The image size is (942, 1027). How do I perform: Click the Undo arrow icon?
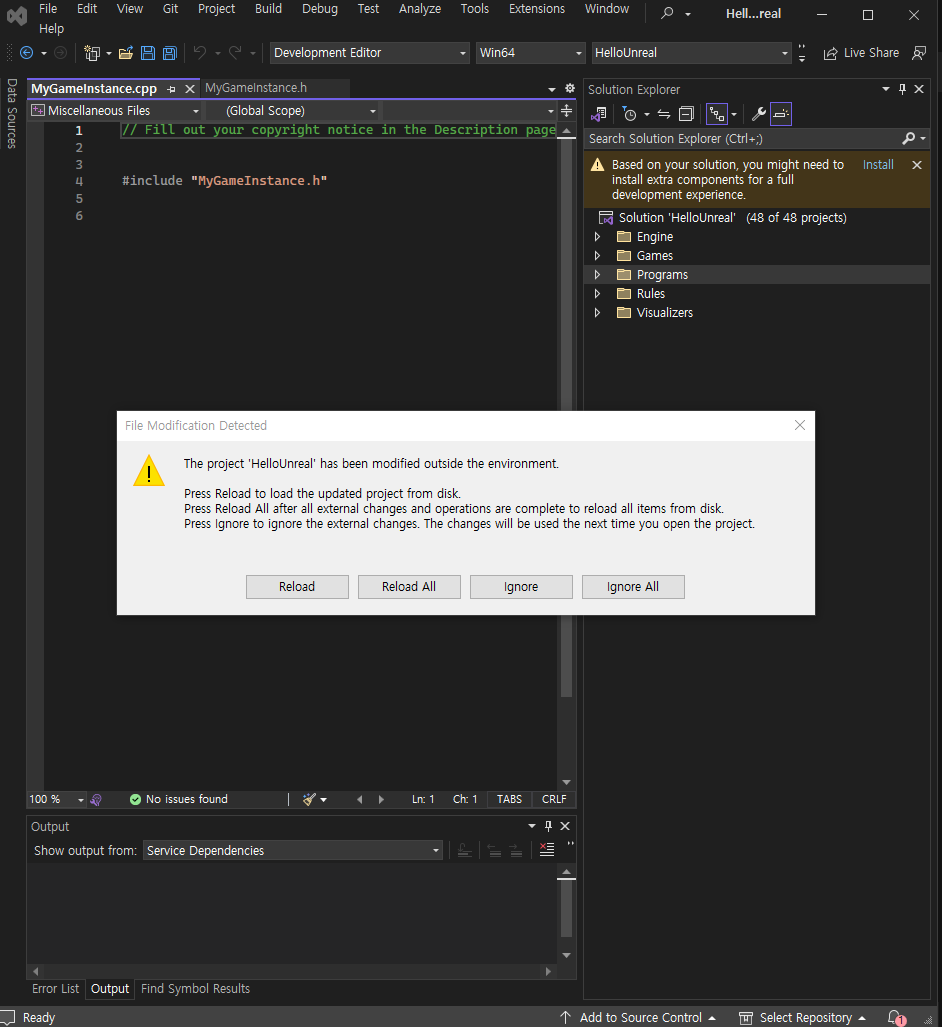point(200,53)
